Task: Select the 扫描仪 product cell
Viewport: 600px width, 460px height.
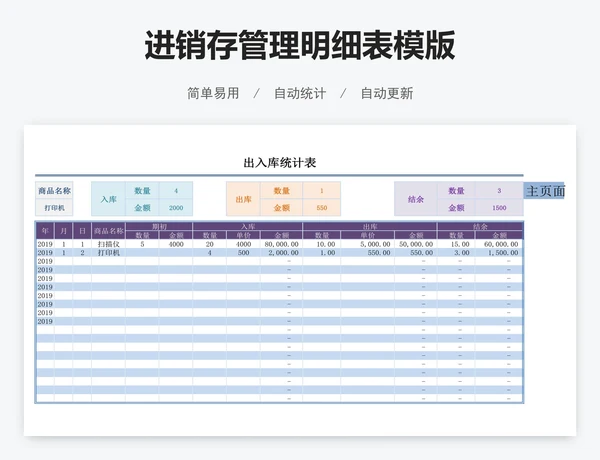Action: click(109, 244)
